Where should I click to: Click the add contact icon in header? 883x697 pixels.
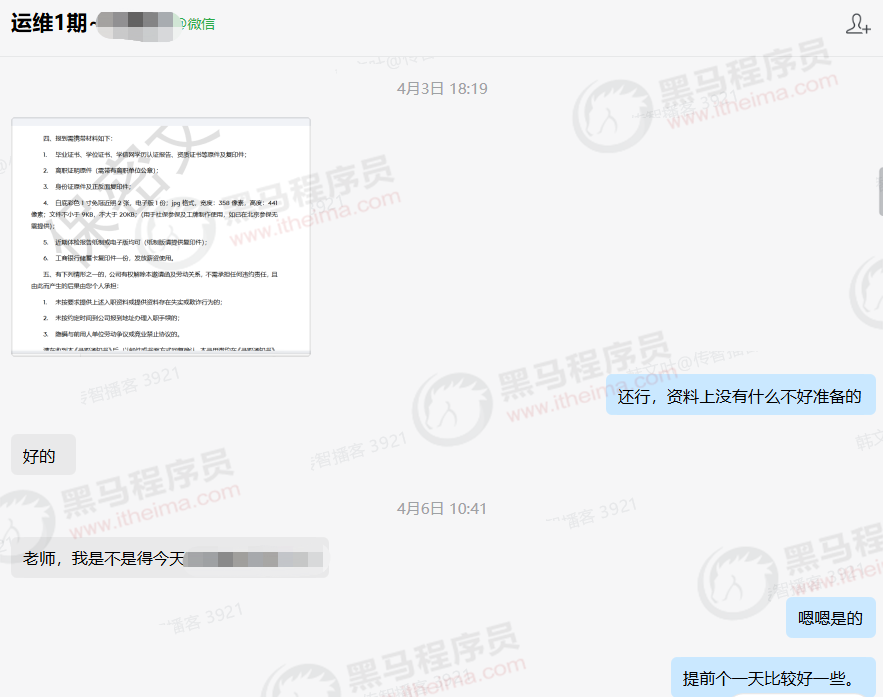tap(858, 24)
